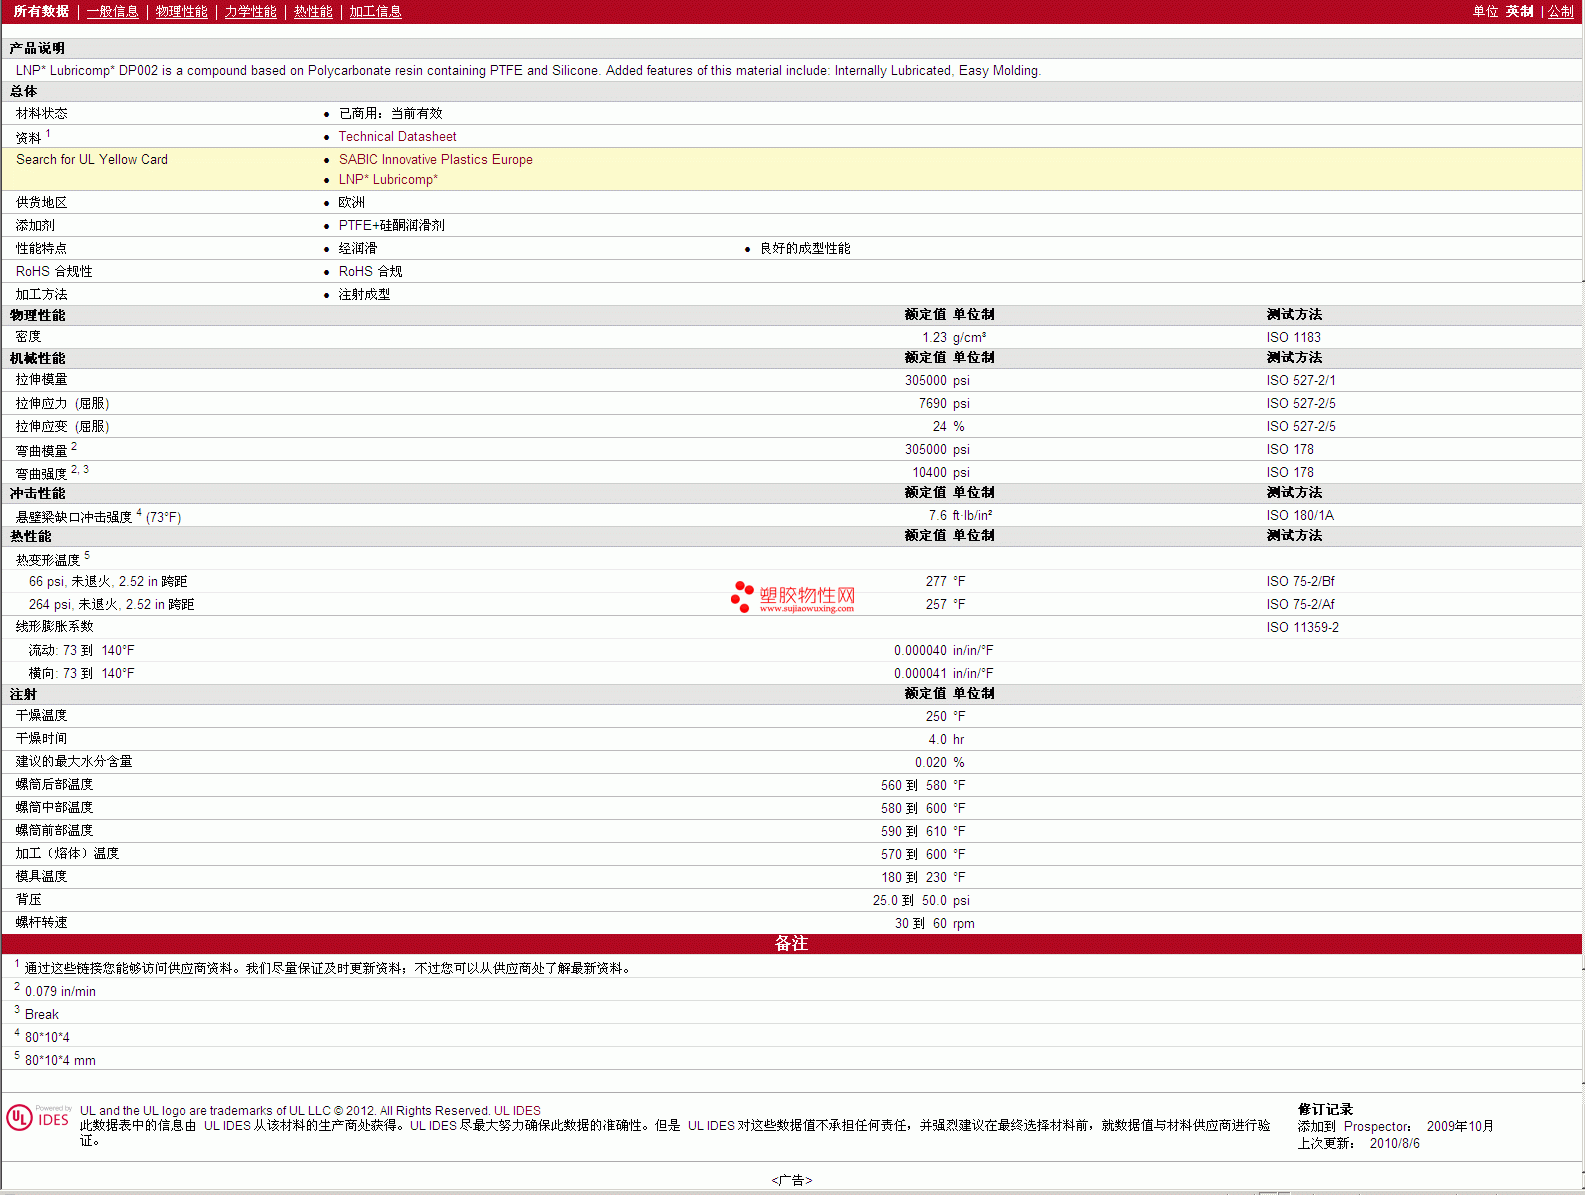
Task: Select 拉伸应变 value 24 %
Action: pyautogui.click(x=948, y=426)
